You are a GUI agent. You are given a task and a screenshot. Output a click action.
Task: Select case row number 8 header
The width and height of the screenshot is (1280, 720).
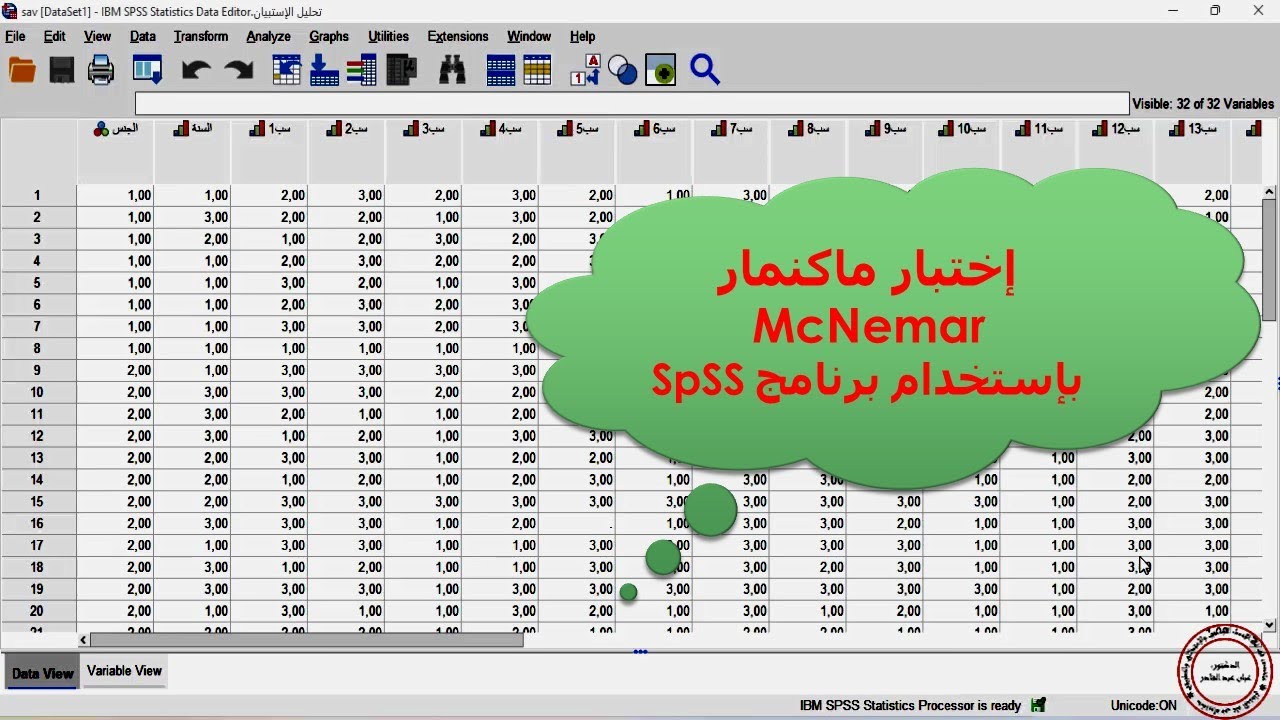tap(38, 348)
